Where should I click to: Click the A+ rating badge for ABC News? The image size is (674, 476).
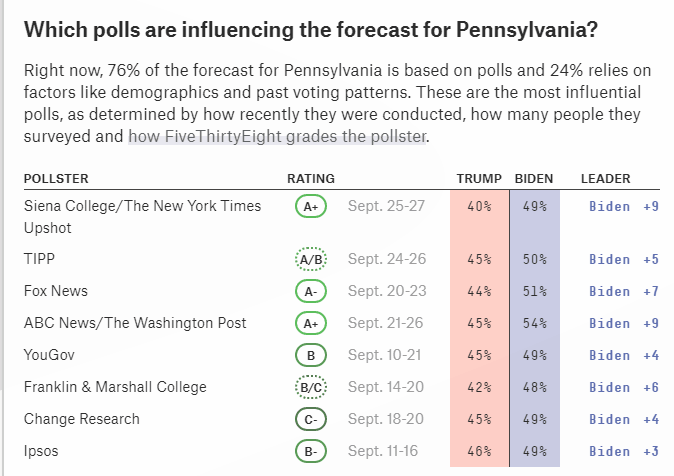click(x=311, y=323)
